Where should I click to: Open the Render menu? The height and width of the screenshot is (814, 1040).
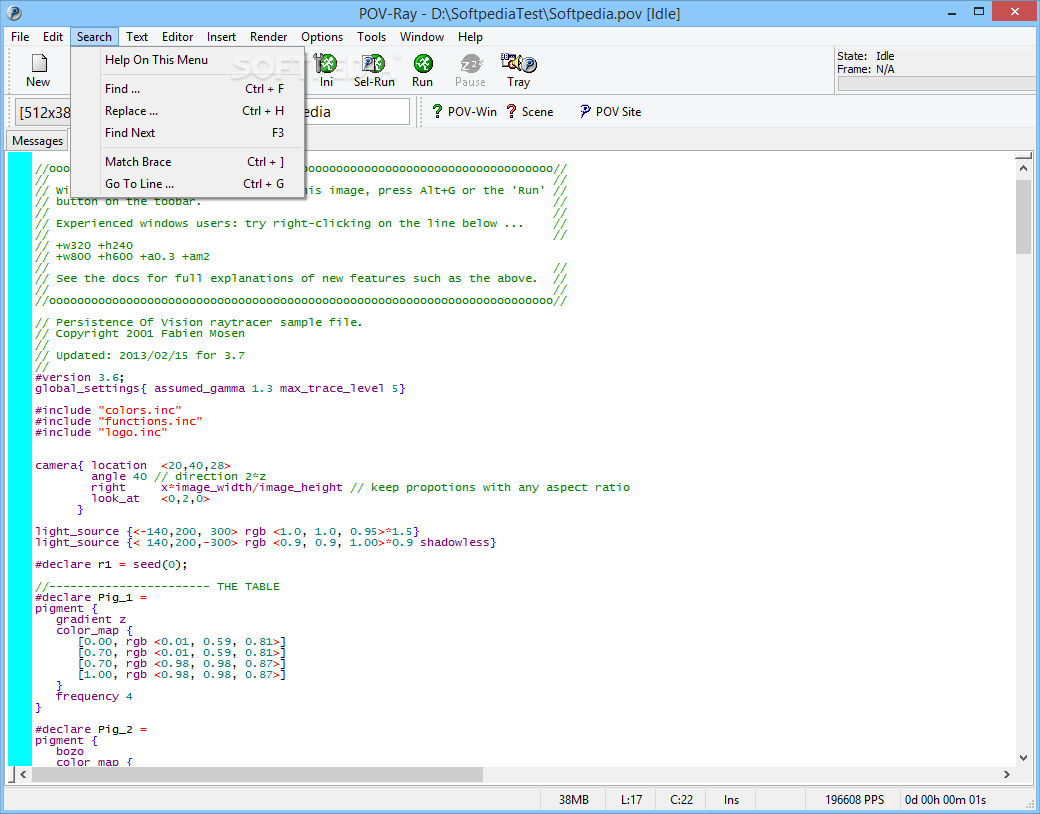point(269,36)
